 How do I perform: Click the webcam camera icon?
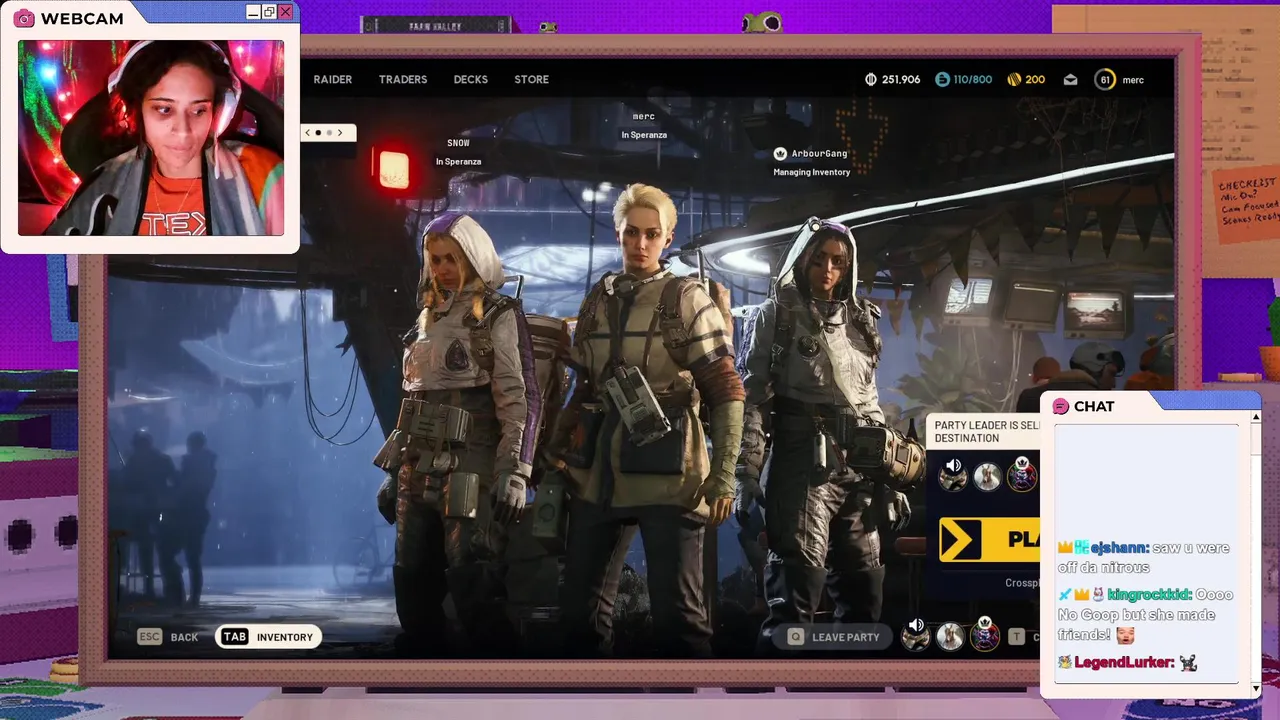23,18
